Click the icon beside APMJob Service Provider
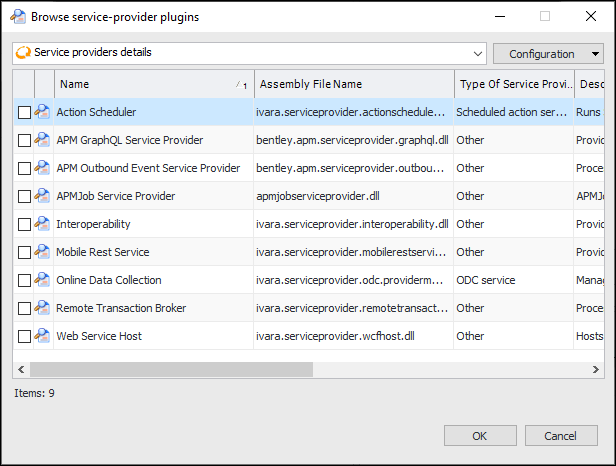 click(42, 196)
